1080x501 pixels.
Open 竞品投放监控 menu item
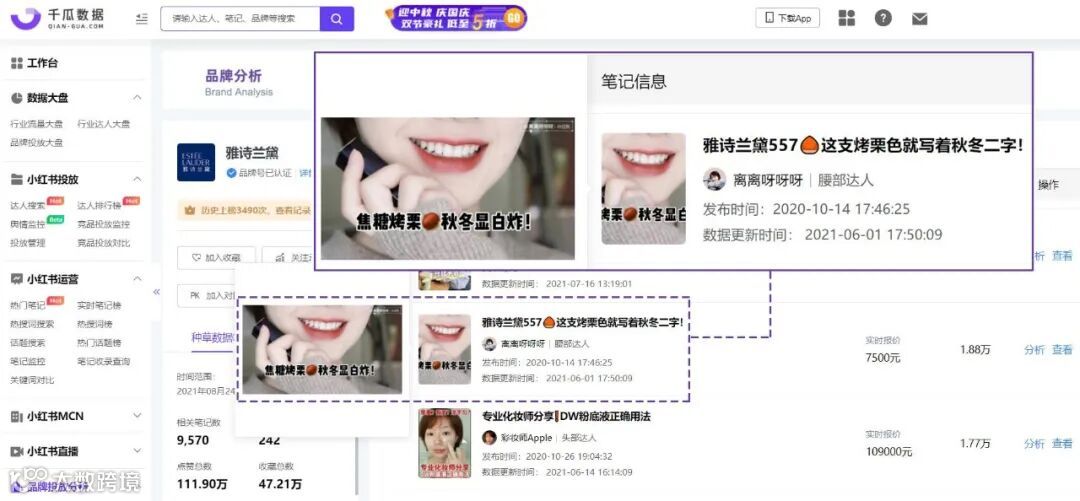click(x=103, y=224)
